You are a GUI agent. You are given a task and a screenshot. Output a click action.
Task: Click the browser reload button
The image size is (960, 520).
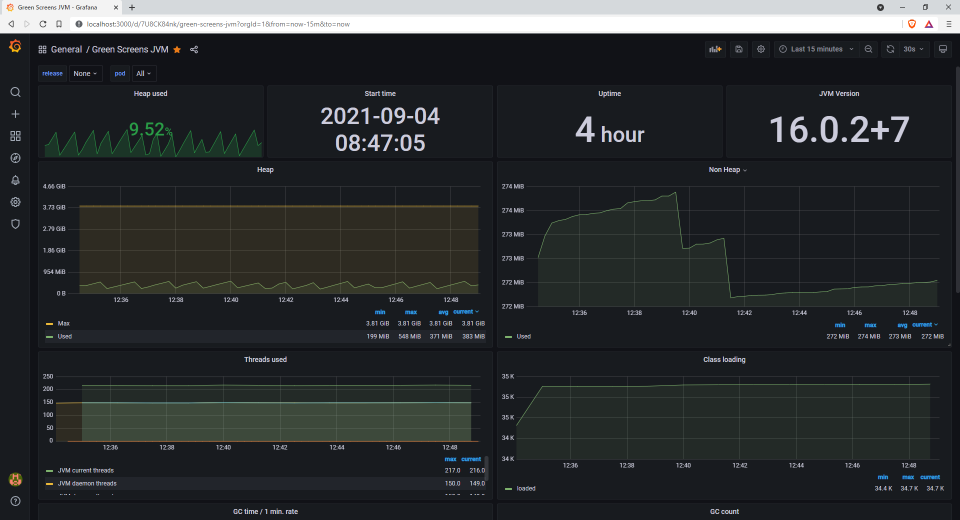tap(43, 24)
